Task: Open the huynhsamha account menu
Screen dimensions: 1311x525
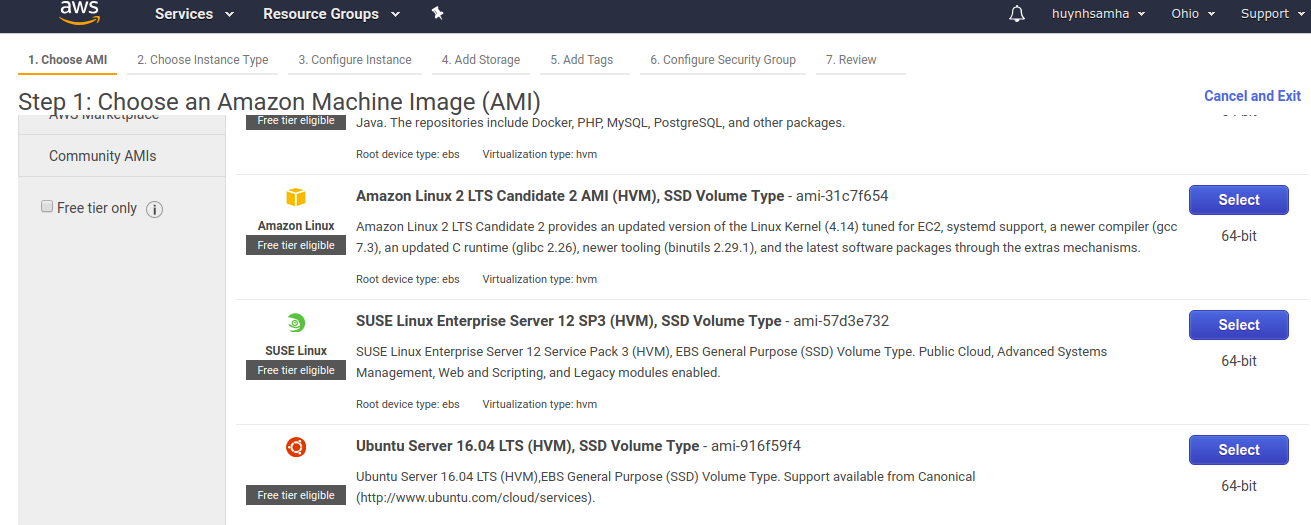Action: coord(1100,14)
